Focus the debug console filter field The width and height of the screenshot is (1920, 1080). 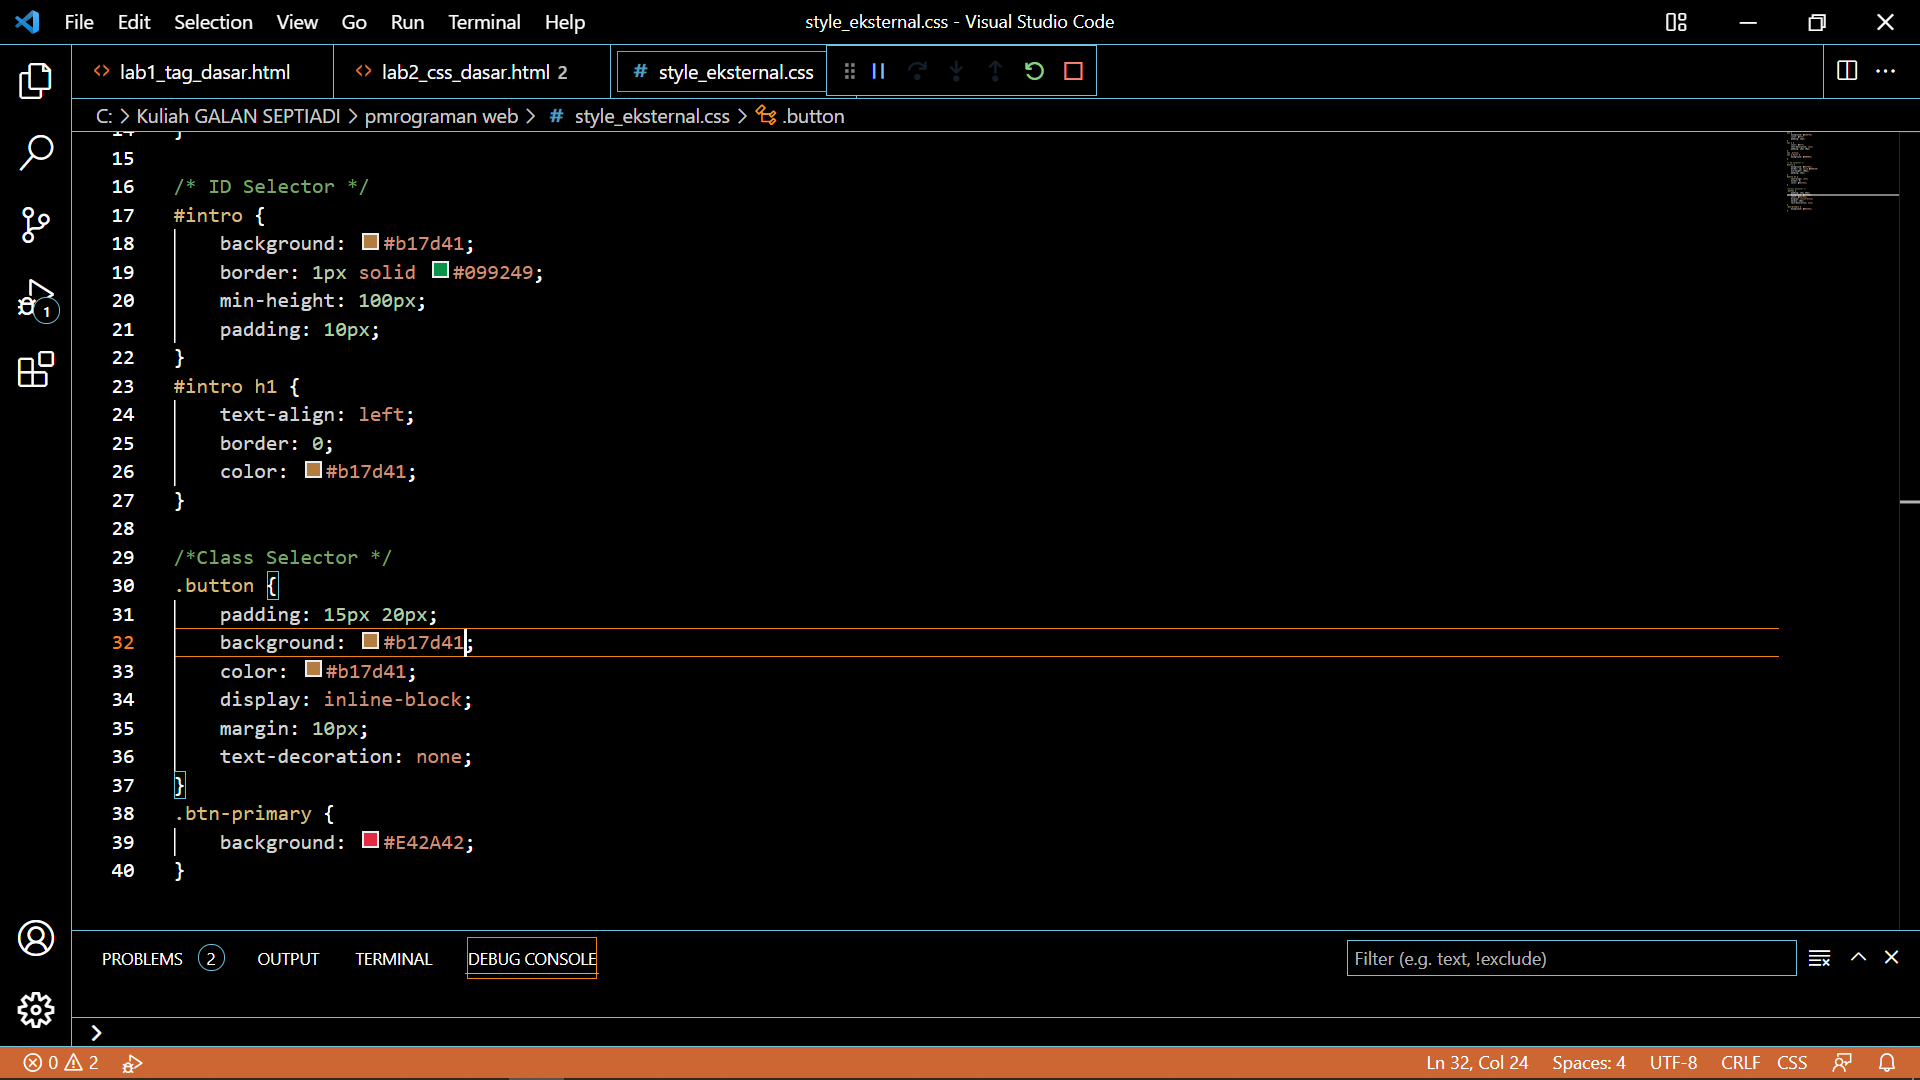click(x=1570, y=958)
